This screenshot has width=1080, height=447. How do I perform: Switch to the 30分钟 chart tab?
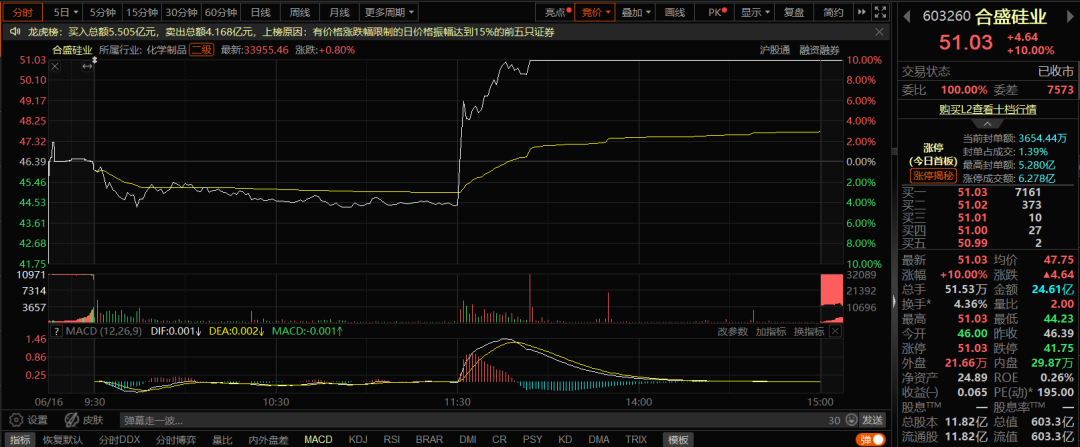[182, 12]
